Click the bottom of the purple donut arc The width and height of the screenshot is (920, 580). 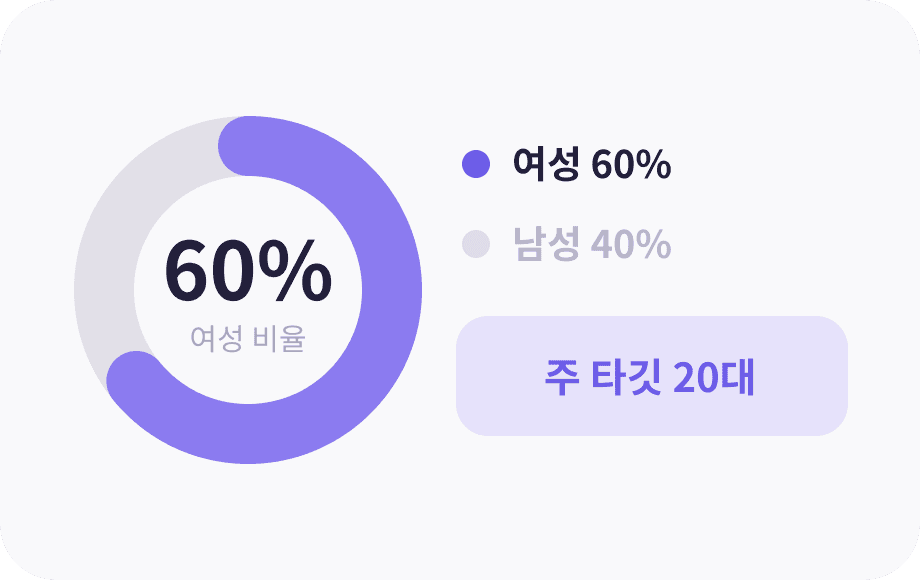tap(248, 434)
